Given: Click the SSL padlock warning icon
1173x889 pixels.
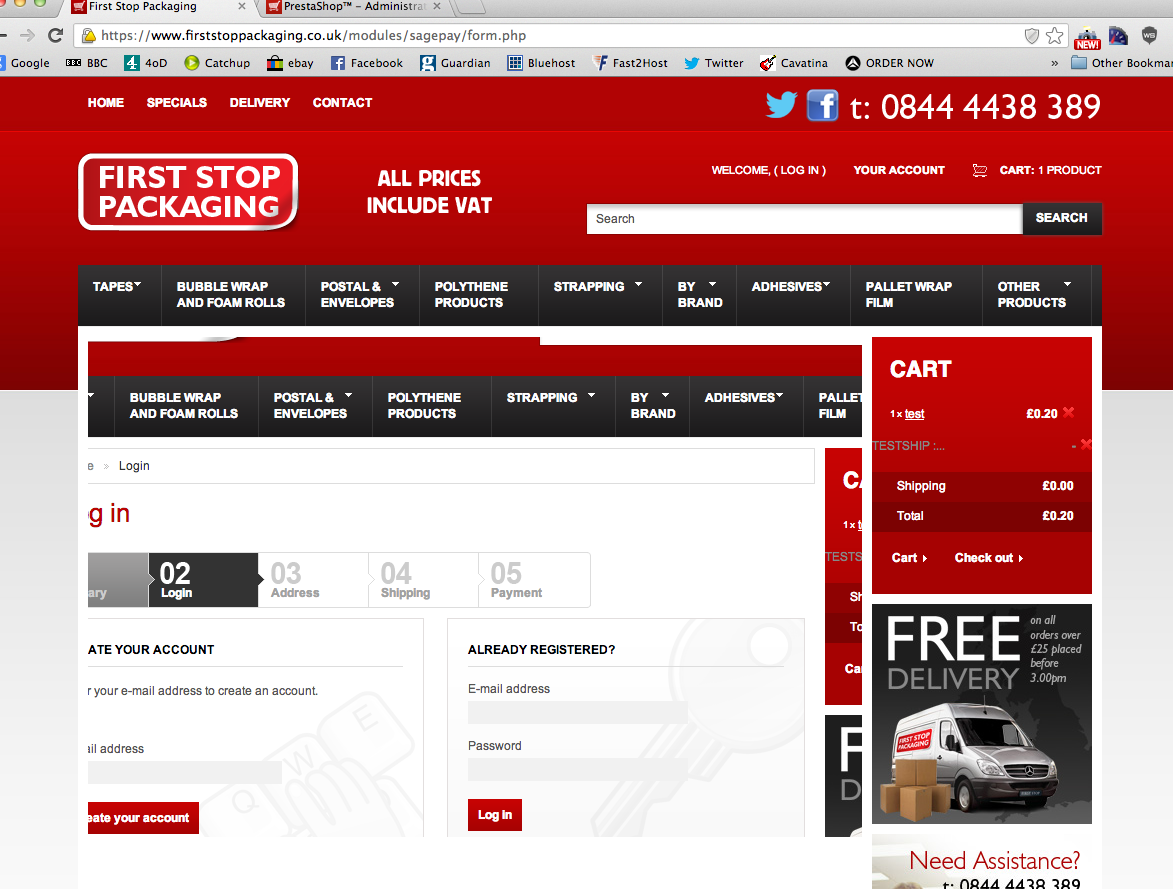Looking at the screenshot, I should point(88,35).
